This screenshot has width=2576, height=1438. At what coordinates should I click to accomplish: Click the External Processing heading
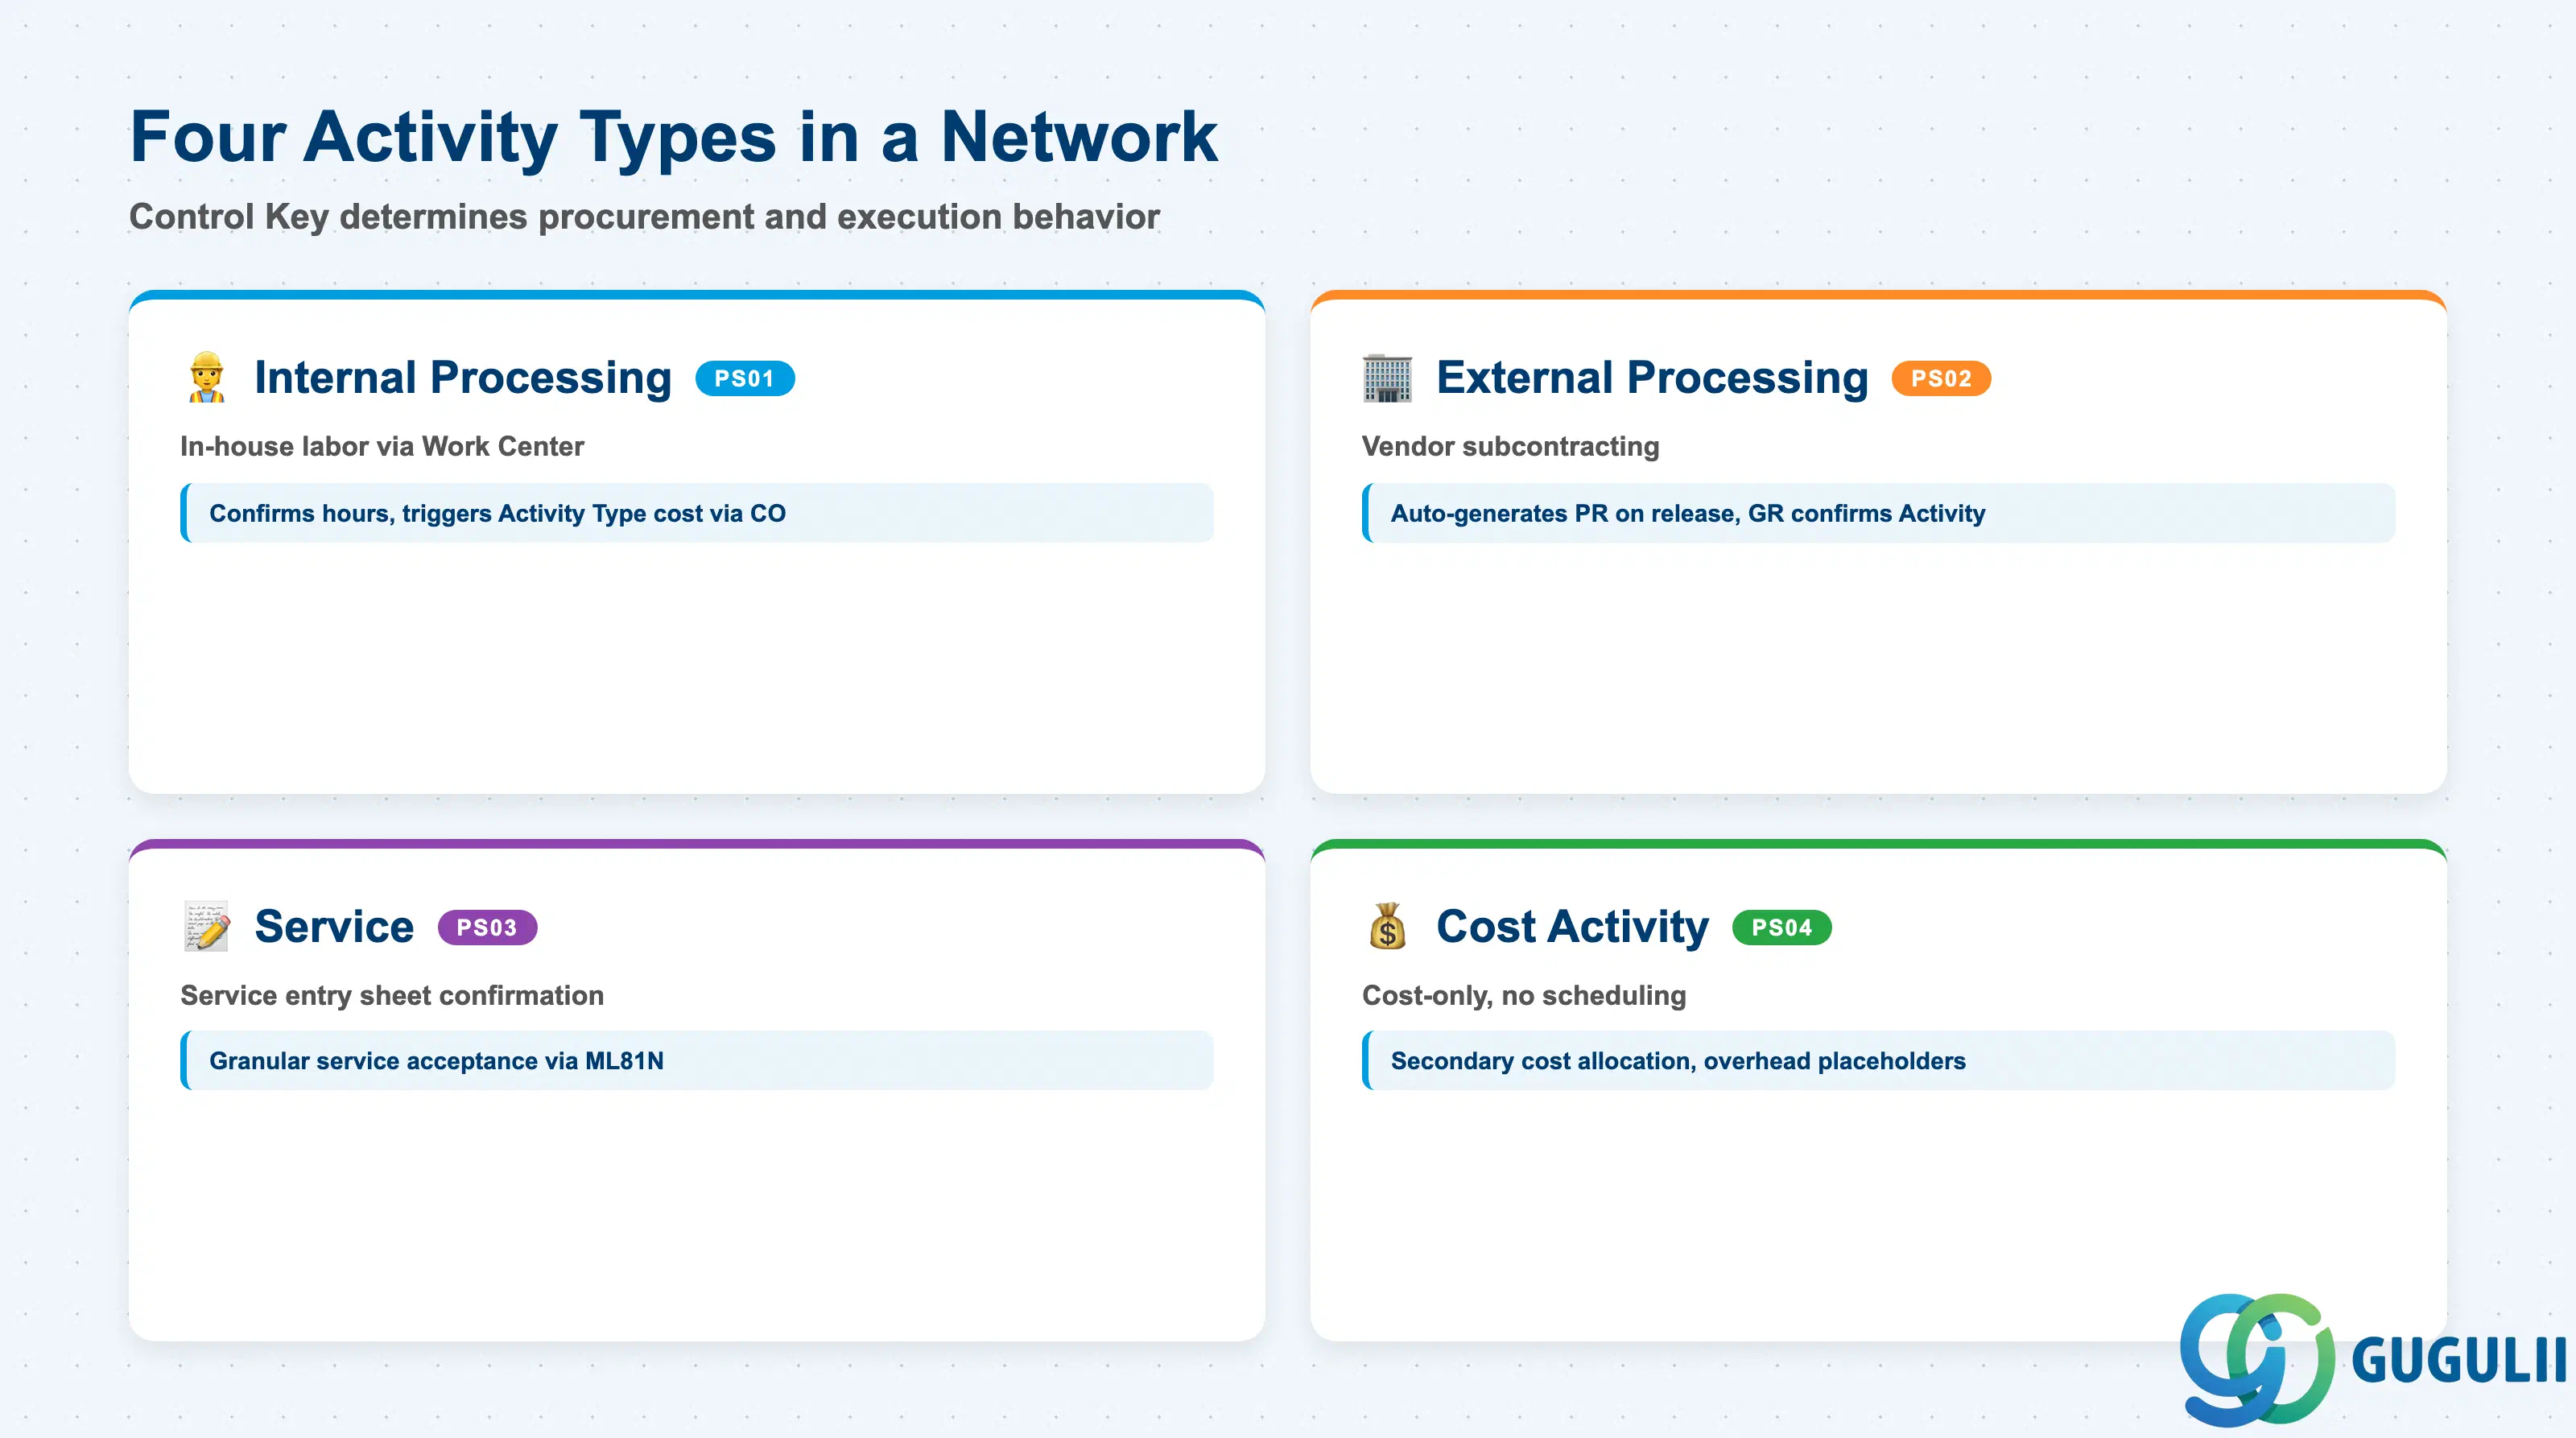(x=1652, y=378)
